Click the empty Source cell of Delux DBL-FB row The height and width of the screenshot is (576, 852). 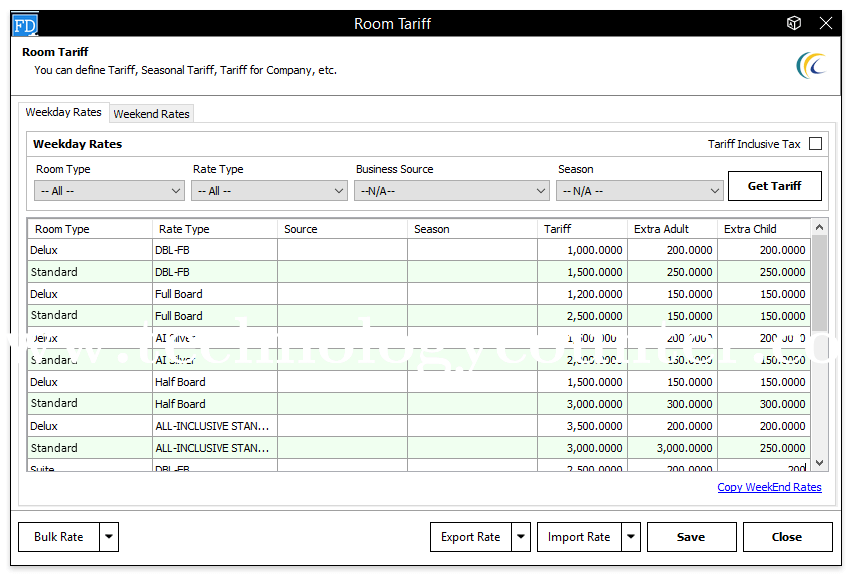click(342, 250)
